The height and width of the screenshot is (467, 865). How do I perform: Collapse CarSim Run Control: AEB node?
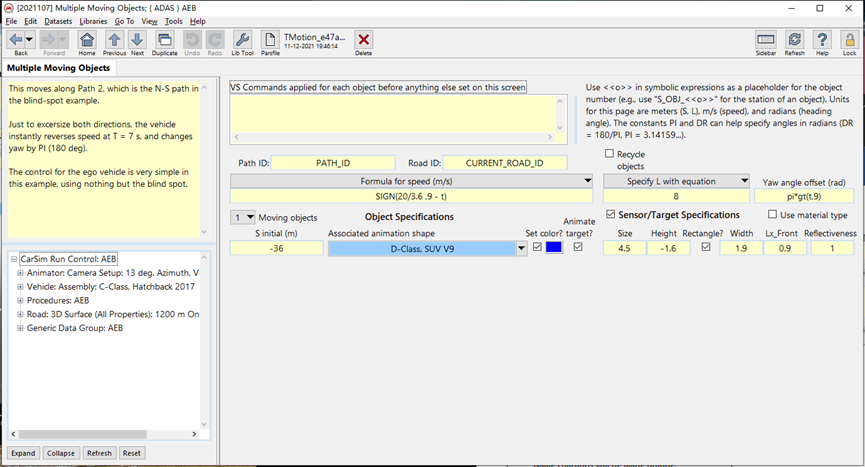pos(14,259)
